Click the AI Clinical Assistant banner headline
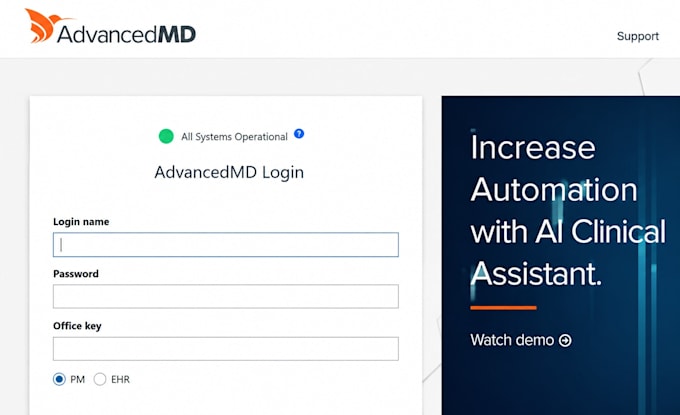This screenshot has width=680, height=415. 568,210
